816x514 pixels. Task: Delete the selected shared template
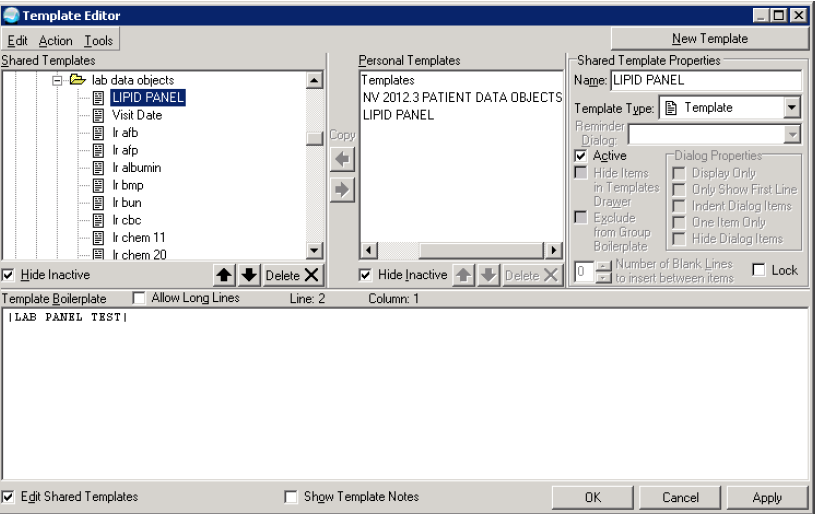coord(292,275)
